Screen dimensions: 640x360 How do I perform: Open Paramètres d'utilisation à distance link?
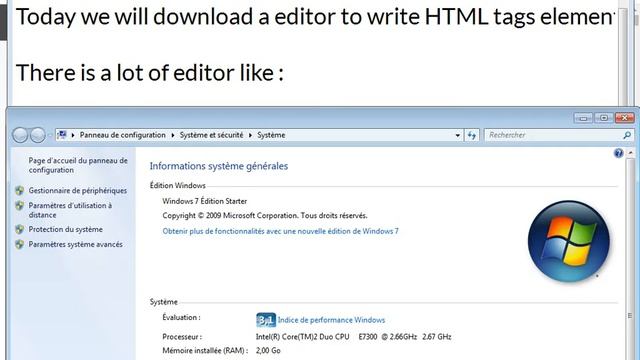click(70, 210)
